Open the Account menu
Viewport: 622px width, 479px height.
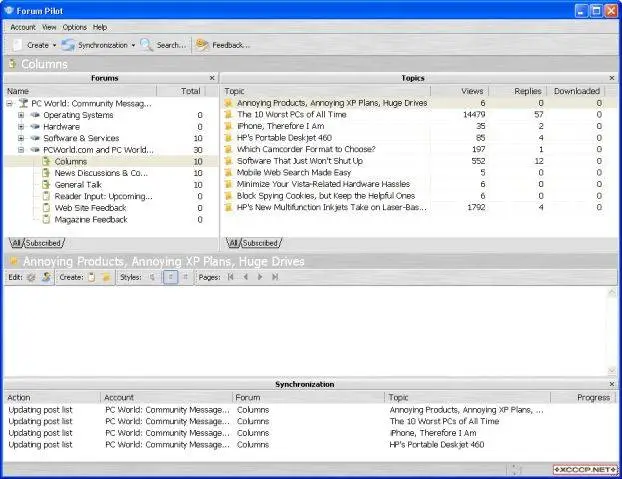(23, 27)
